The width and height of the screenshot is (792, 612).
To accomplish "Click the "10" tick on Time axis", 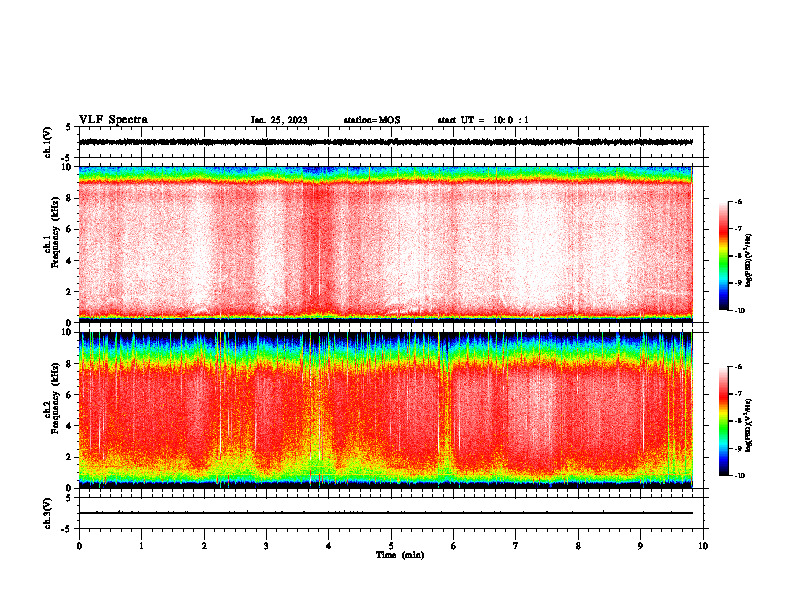I will (x=703, y=546).
